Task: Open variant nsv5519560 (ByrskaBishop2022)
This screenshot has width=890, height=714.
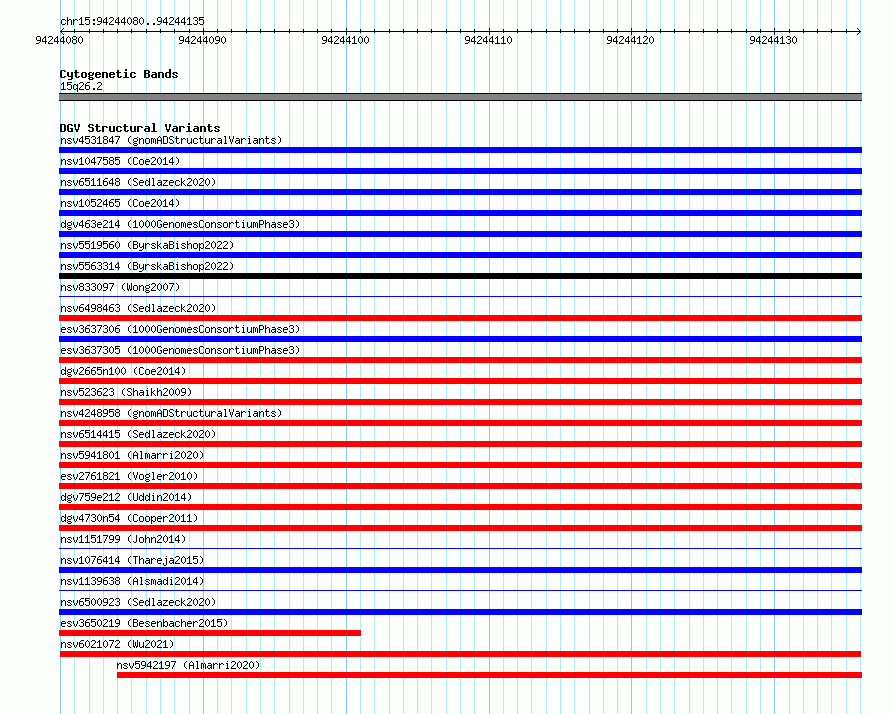Action: (x=147, y=245)
